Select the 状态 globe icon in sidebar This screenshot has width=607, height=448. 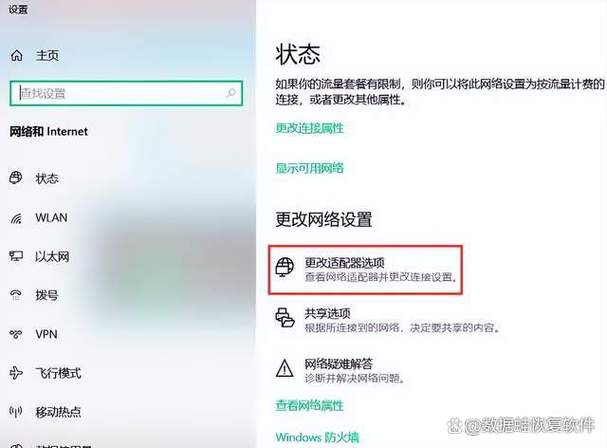pos(16,178)
